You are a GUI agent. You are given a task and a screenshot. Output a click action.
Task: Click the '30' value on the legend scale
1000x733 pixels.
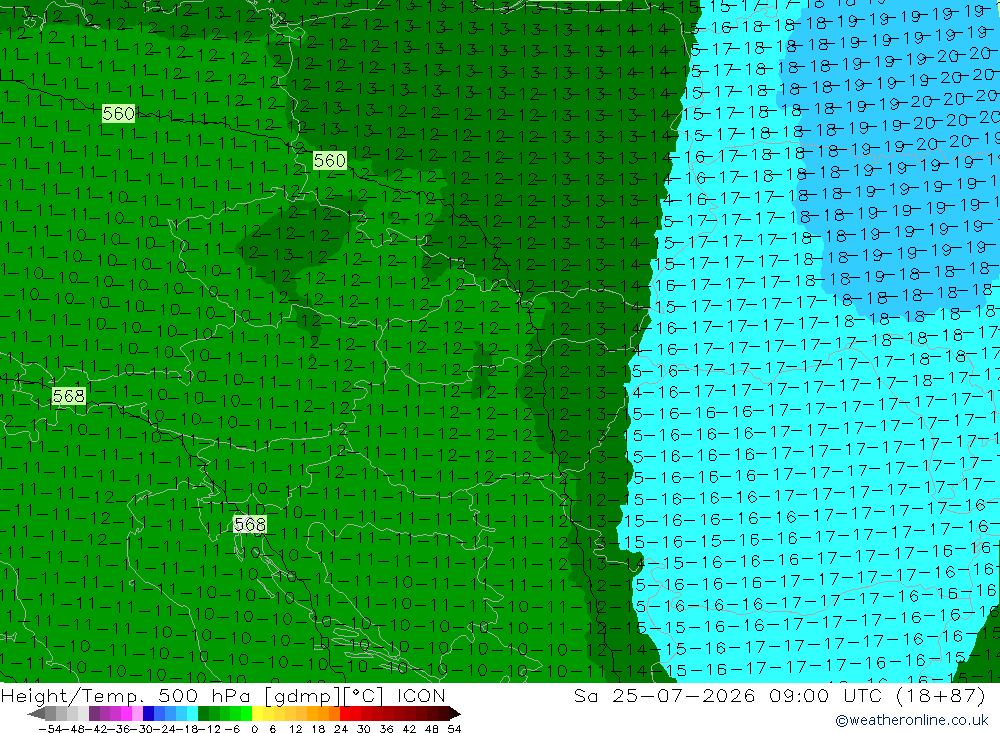click(x=364, y=729)
